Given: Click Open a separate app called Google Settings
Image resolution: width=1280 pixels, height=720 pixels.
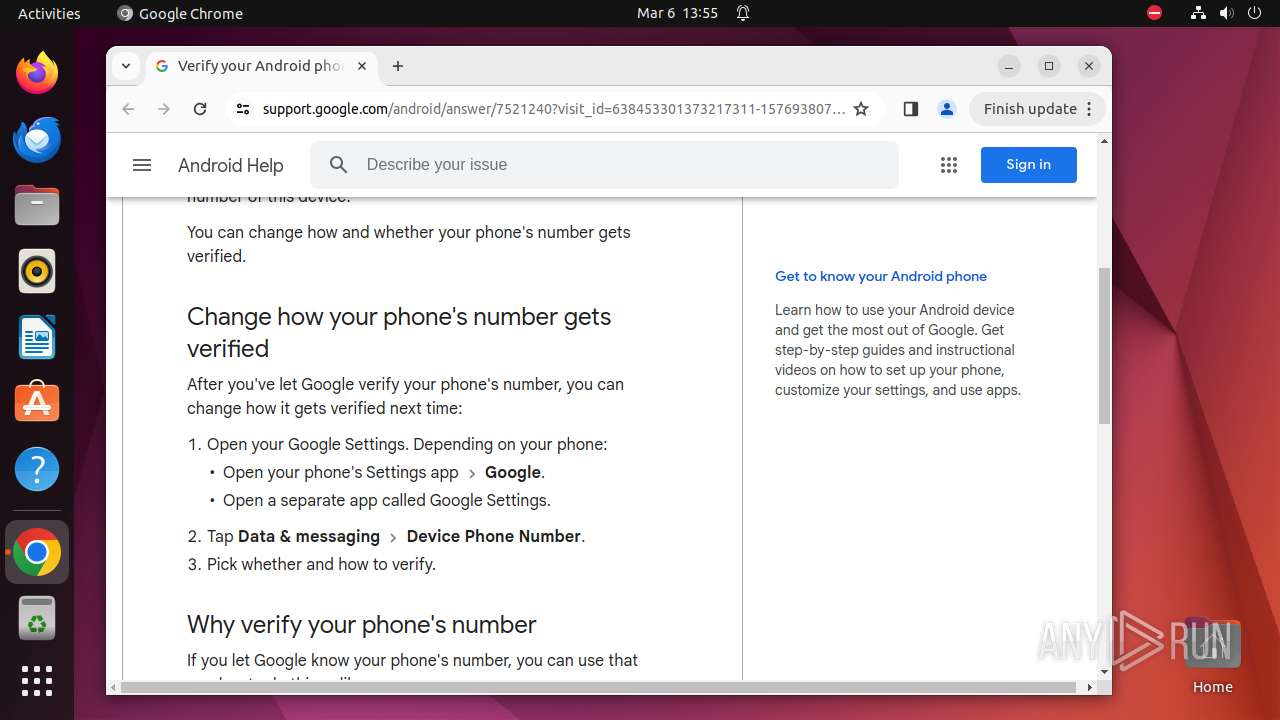Looking at the screenshot, I should point(387,501).
